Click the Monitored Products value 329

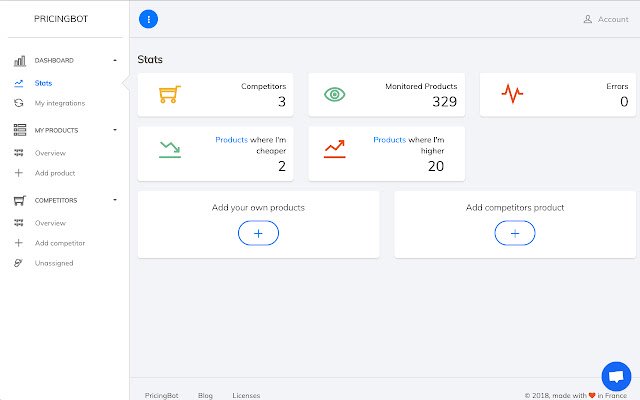coord(444,101)
